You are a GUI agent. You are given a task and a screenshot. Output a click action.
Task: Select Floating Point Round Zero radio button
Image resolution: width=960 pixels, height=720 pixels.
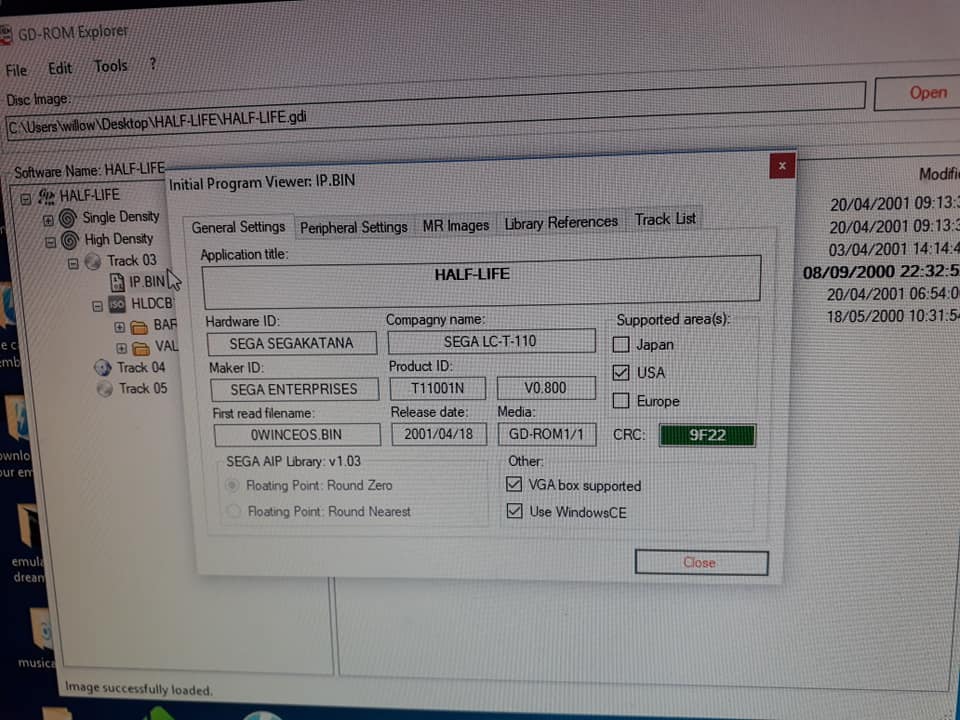point(232,486)
